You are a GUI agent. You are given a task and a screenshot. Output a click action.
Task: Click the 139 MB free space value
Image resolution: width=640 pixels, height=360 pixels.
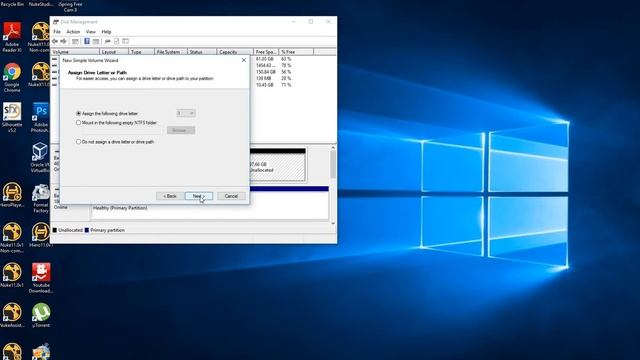[x=263, y=78]
